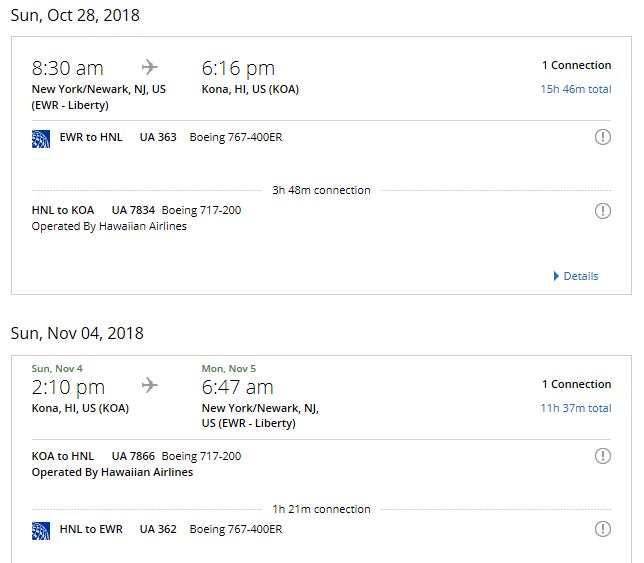
Task: Open the 15h 46m total duration link
Action: point(576,89)
